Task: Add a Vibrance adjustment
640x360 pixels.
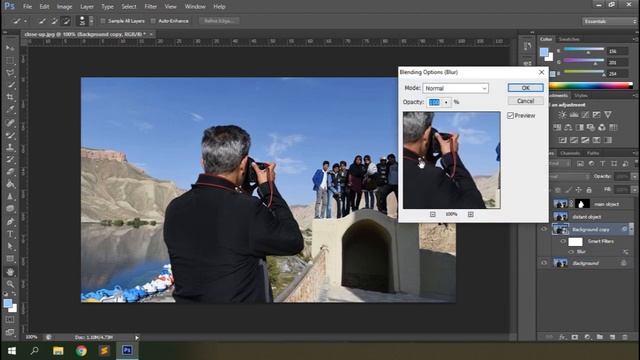Action: 608,115
